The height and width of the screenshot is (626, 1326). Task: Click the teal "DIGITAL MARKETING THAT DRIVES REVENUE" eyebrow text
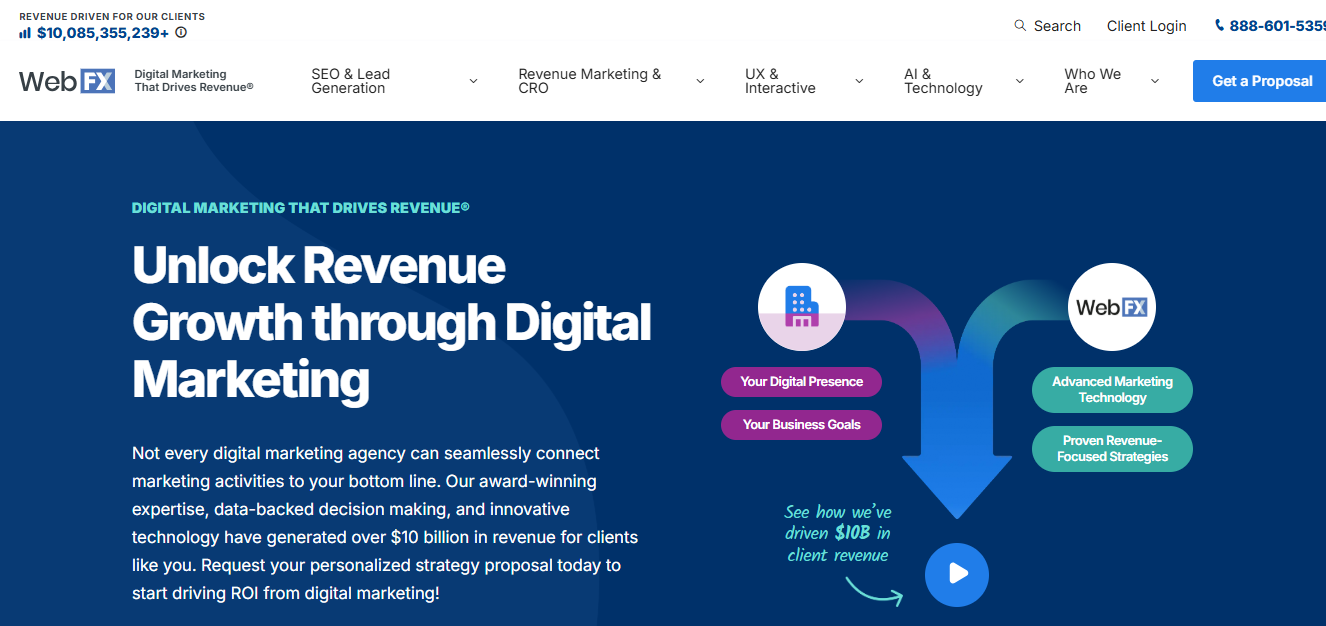tap(301, 208)
